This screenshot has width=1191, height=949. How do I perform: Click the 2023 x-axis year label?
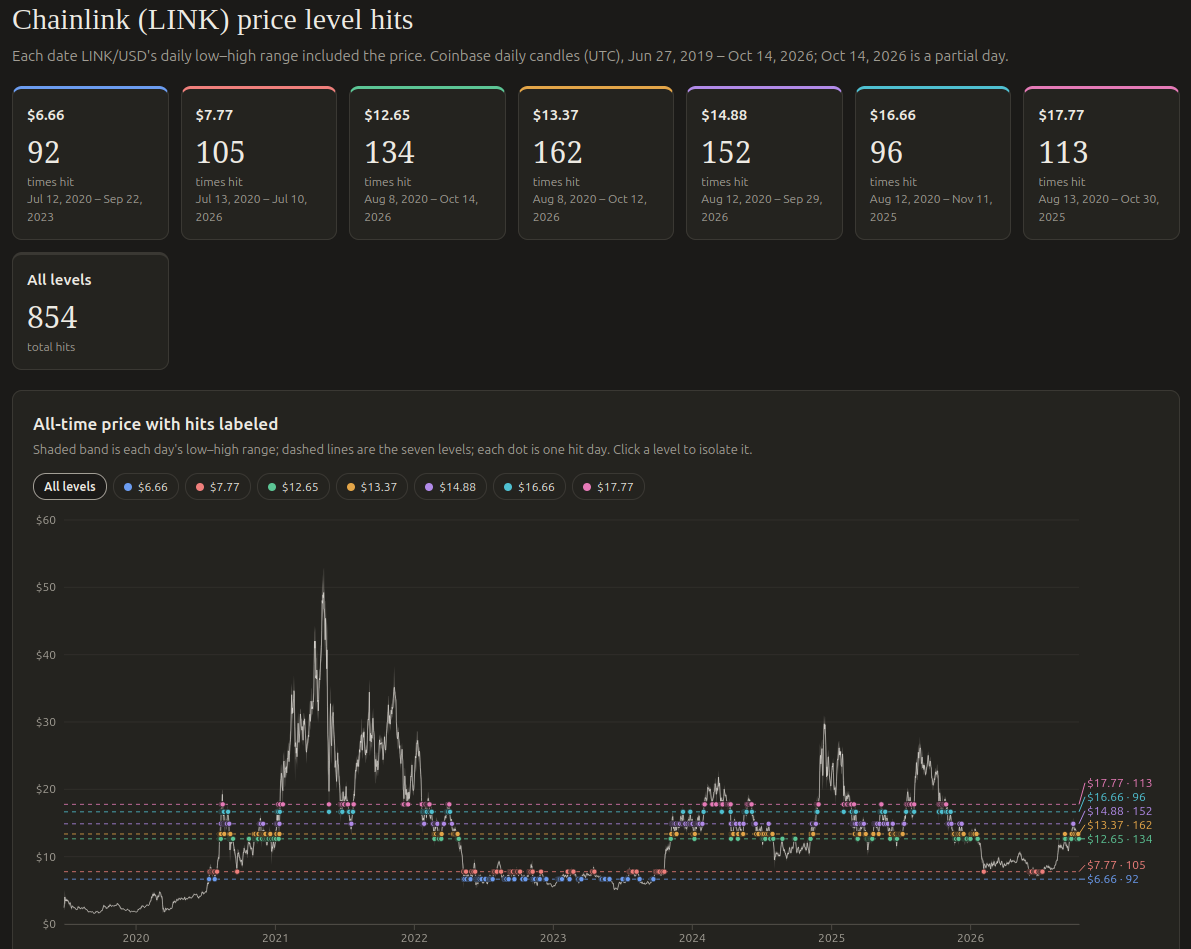(553, 938)
